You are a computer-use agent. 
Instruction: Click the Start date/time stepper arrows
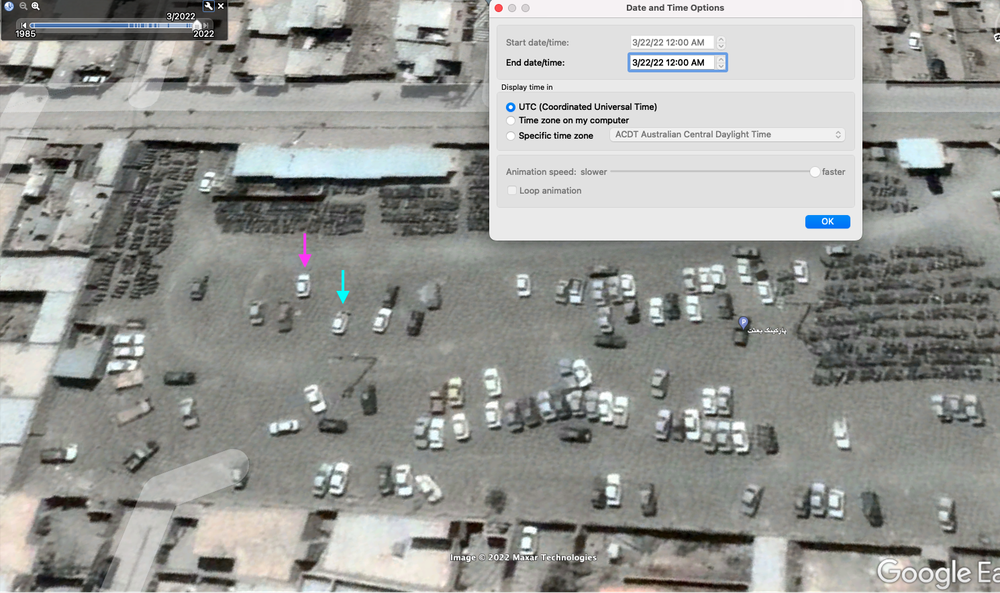point(721,43)
